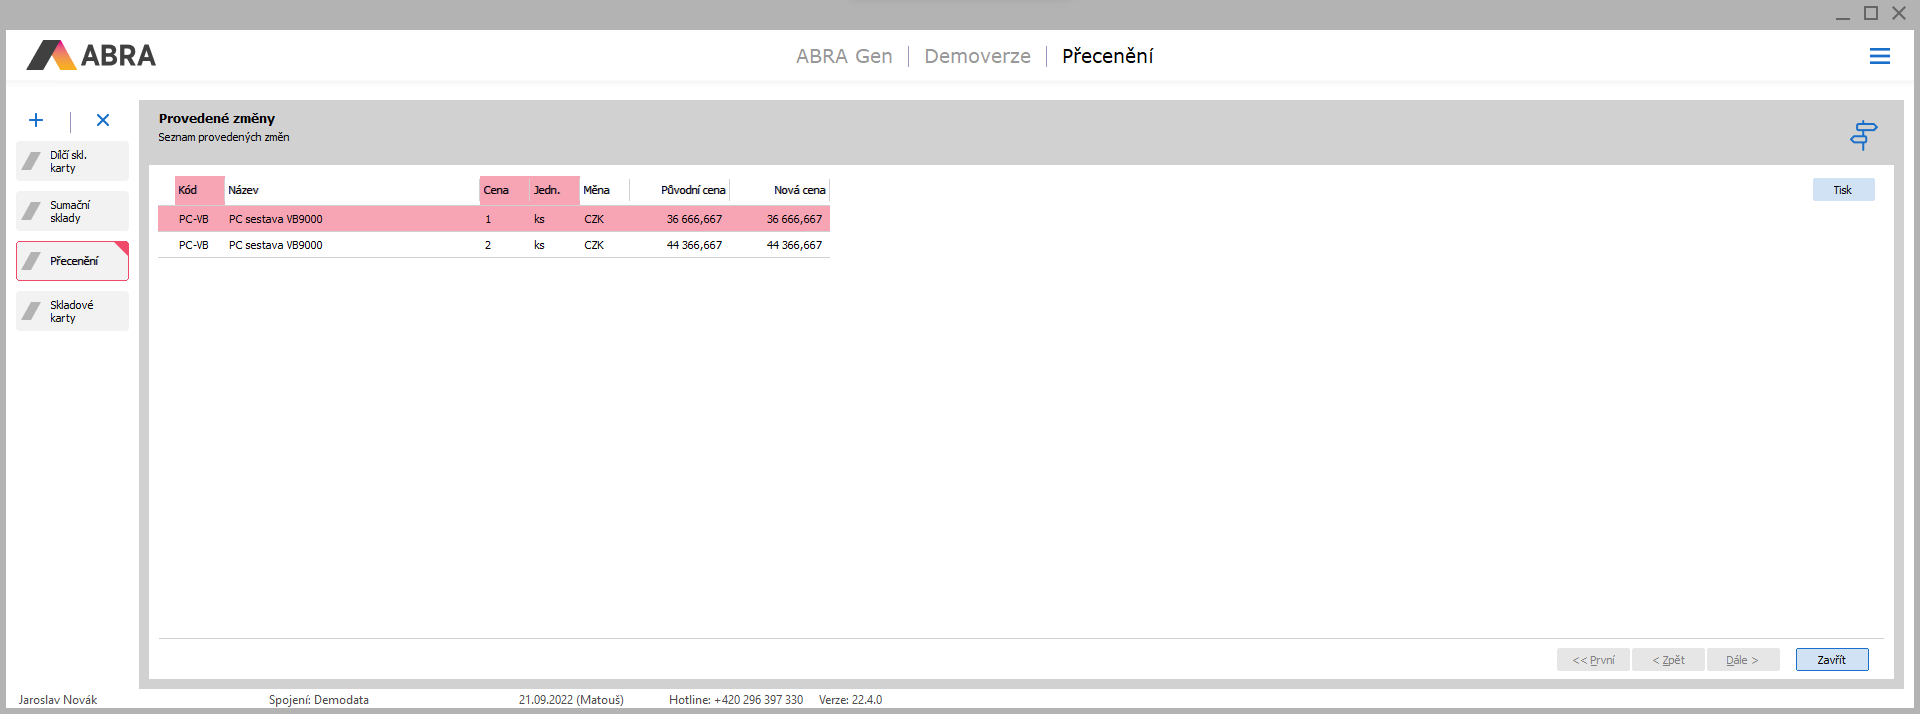Click the plus icon to add new agenda
This screenshot has width=1920, height=714.
pos(36,120)
